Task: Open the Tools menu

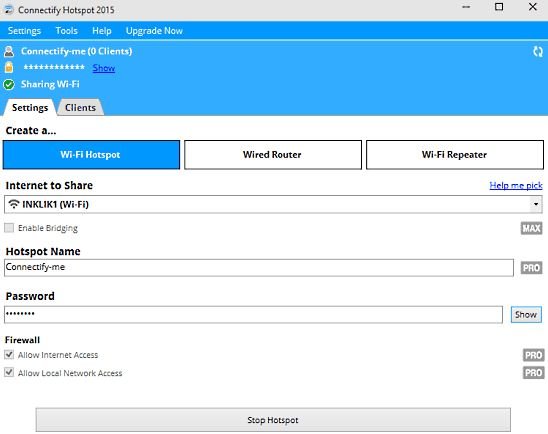Action: [x=66, y=31]
